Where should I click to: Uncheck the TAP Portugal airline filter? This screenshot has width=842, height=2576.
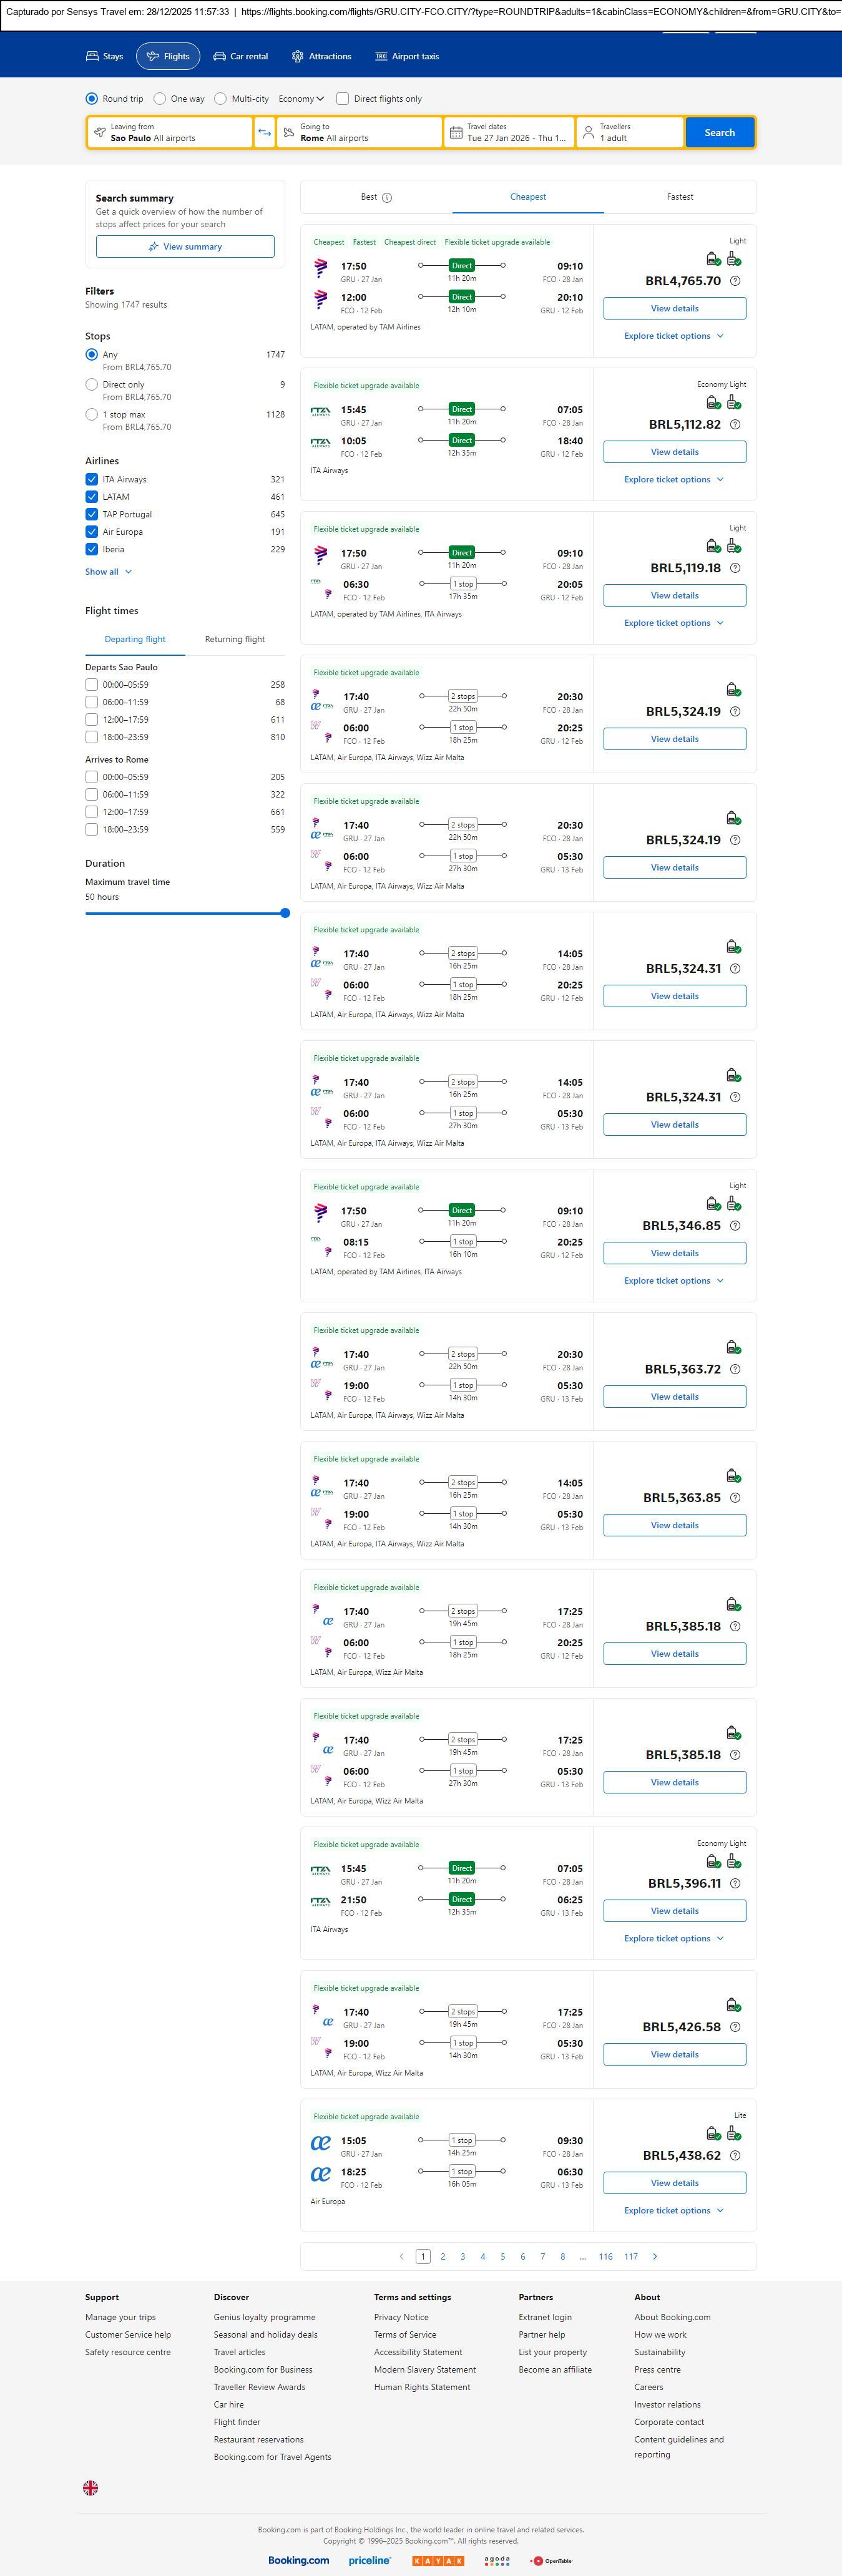92,514
